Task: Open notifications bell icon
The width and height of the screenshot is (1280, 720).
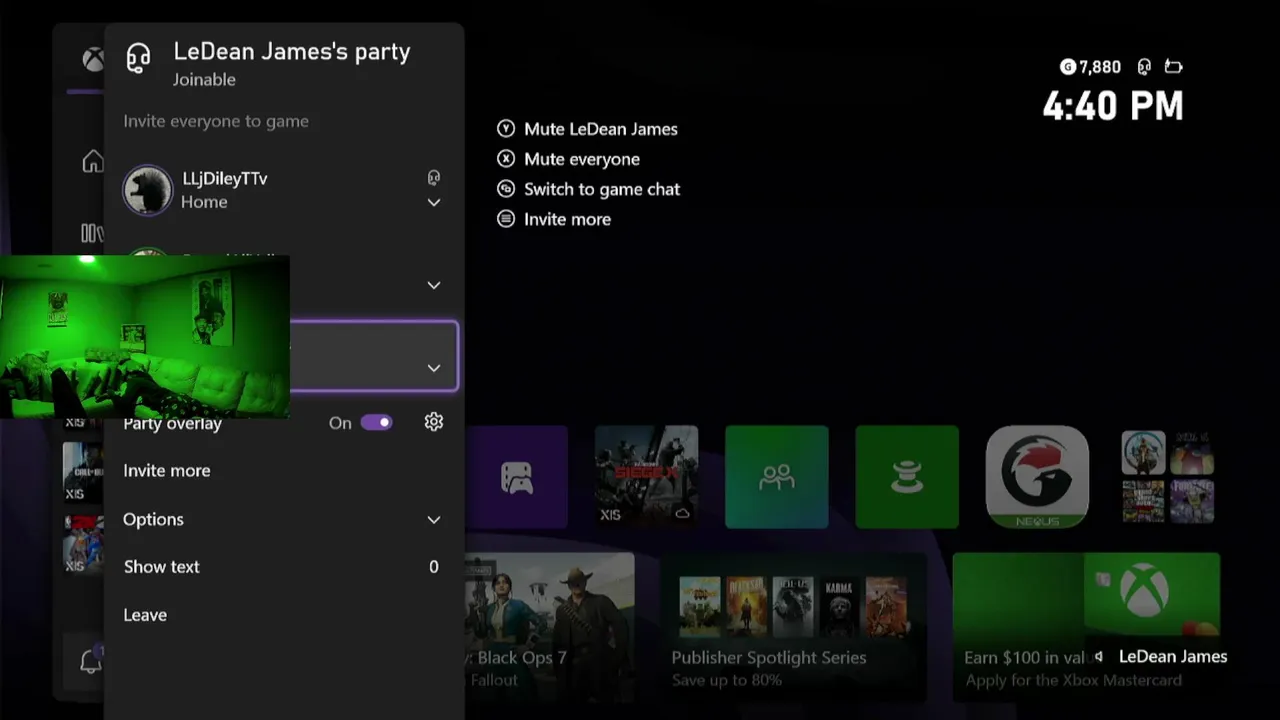Action: pos(90,661)
